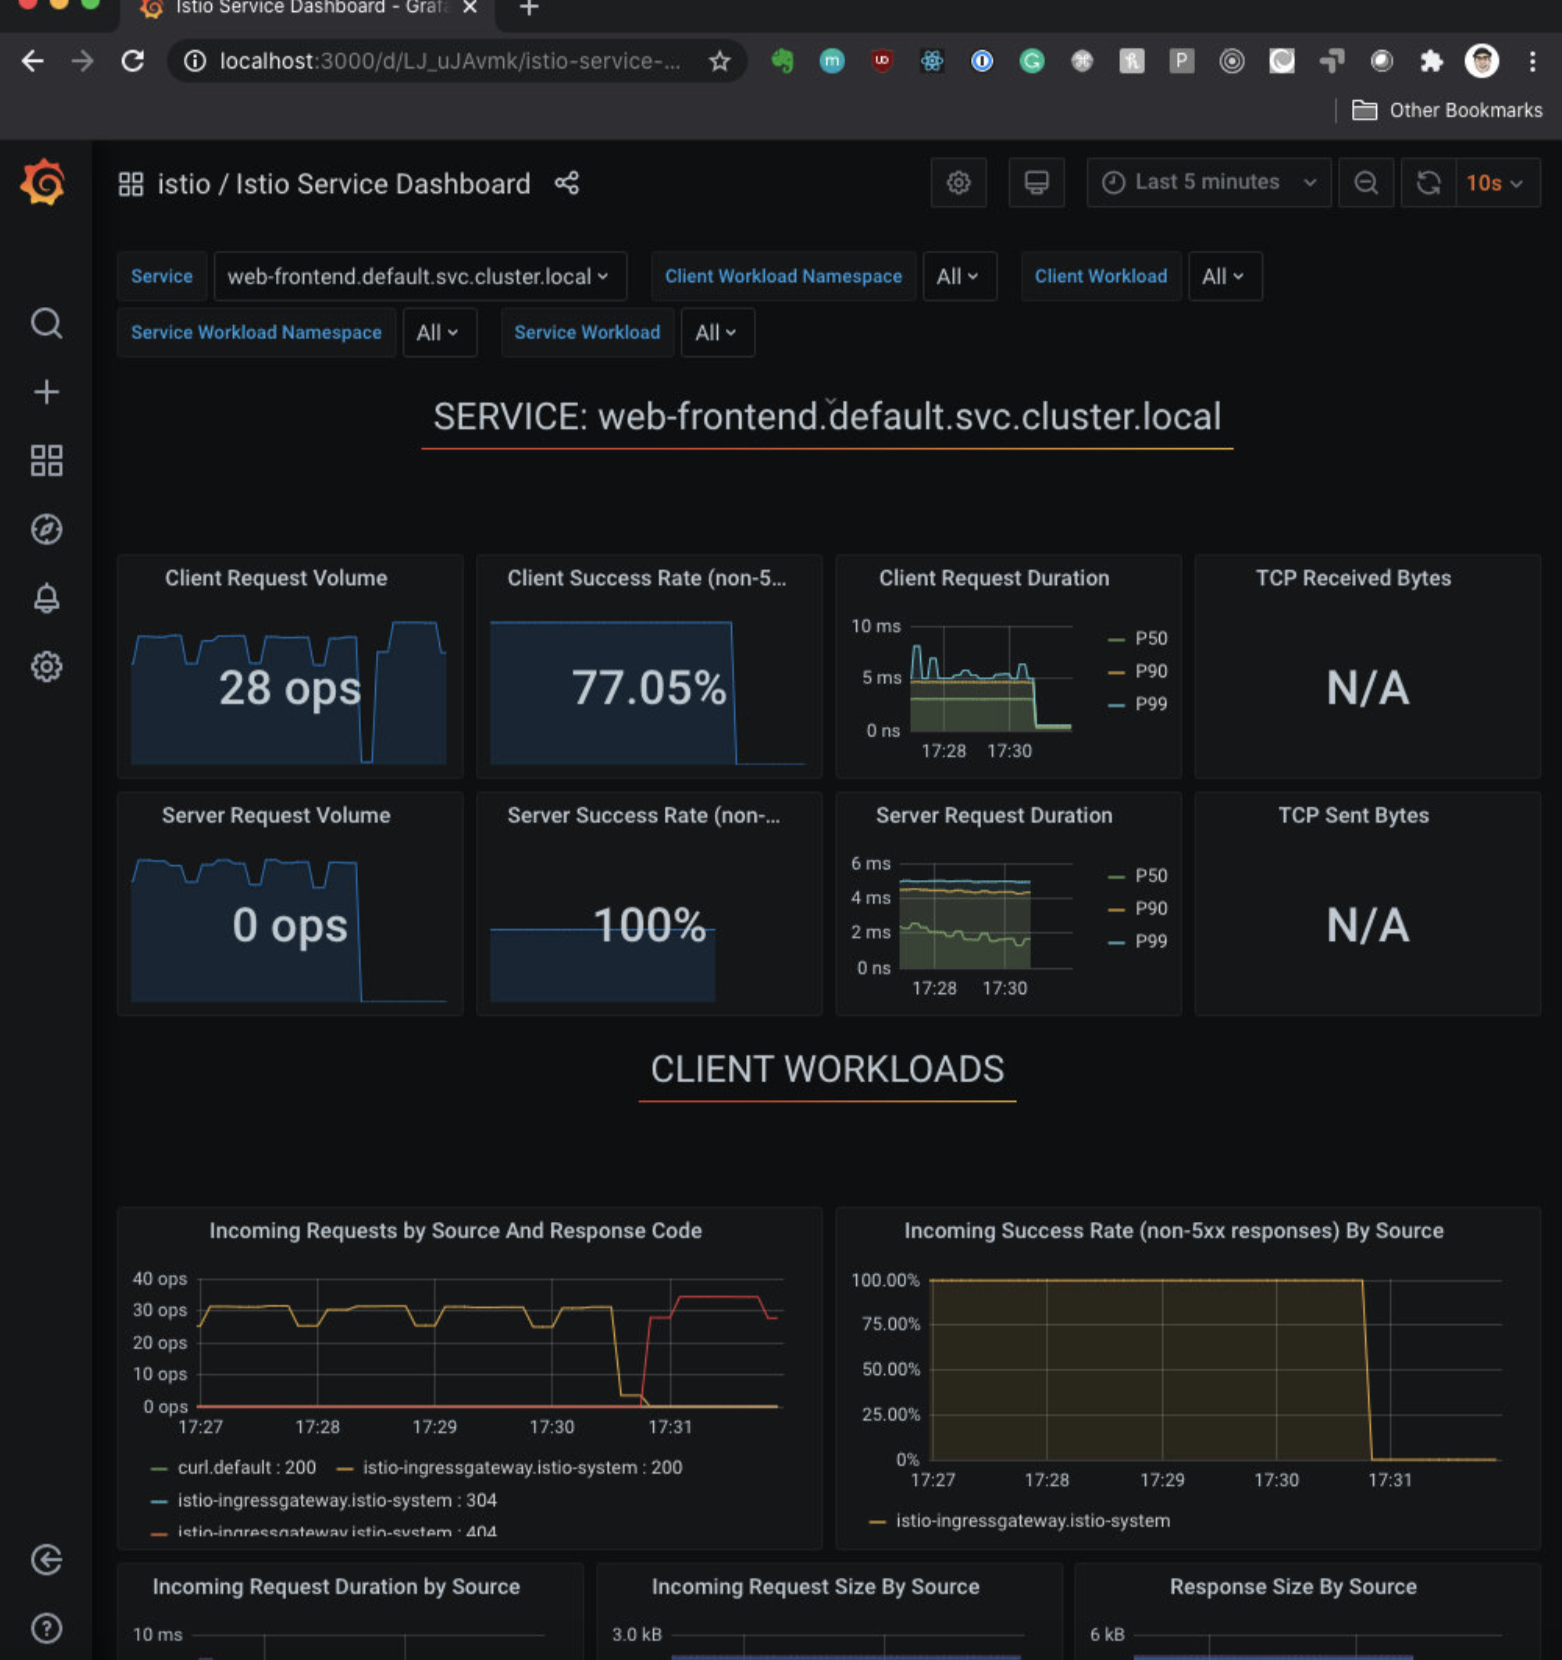Click Incoming Request Duration by Source title
This screenshot has height=1660, width=1562.
336,1587
